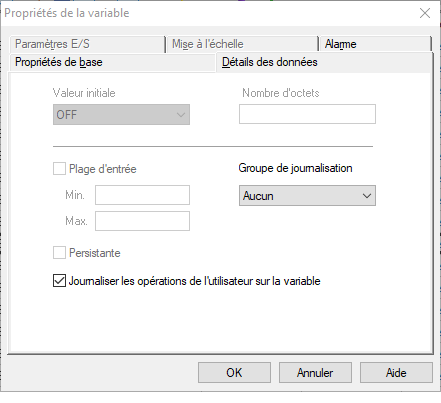The width and height of the screenshot is (441, 403).
Task: Confirm with the OK button
Action: [234, 373]
